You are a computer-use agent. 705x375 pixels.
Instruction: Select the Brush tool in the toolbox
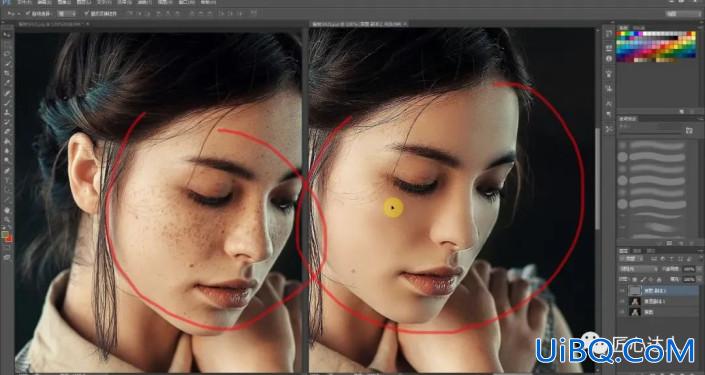pyautogui.click(x=8, y=103)
